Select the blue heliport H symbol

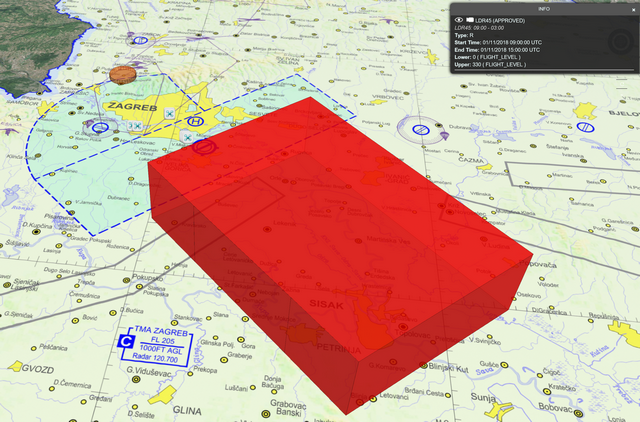pos(196,121)
